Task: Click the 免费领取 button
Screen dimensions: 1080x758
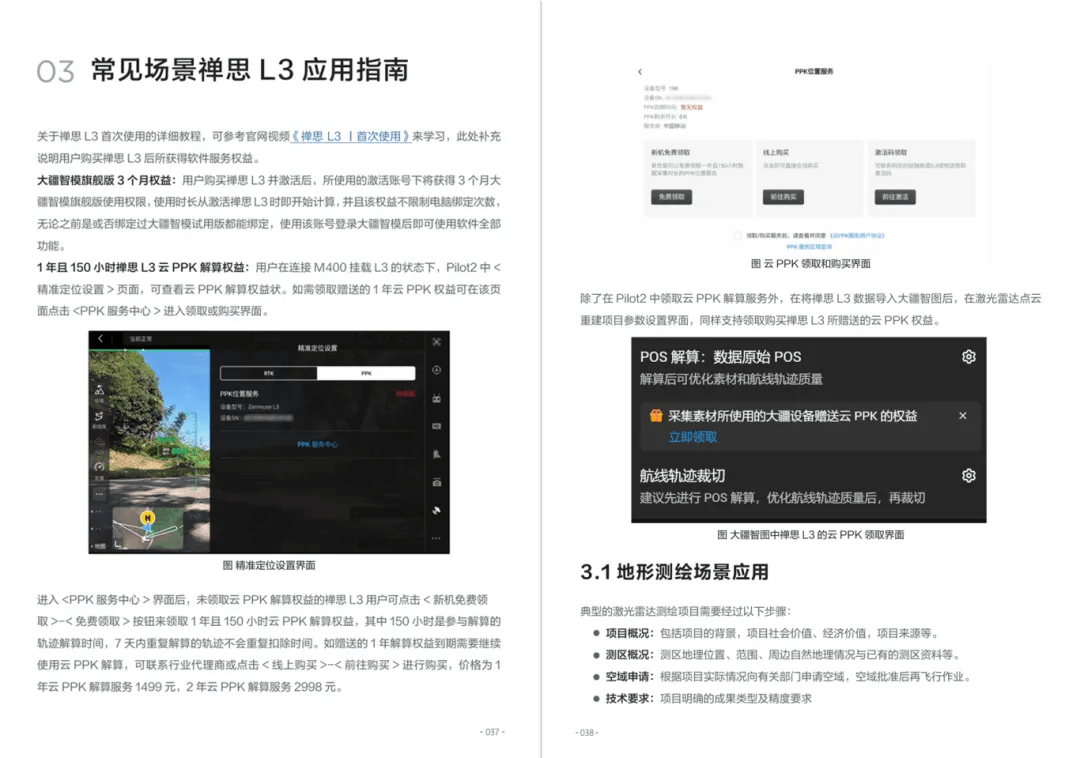Action: [x=672, y=197]
